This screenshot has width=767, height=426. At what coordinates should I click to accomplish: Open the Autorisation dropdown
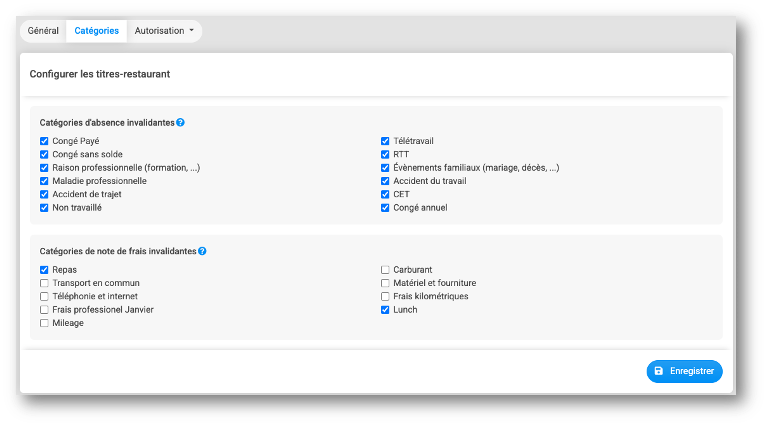pyautogui.click(x=164, y=31)
